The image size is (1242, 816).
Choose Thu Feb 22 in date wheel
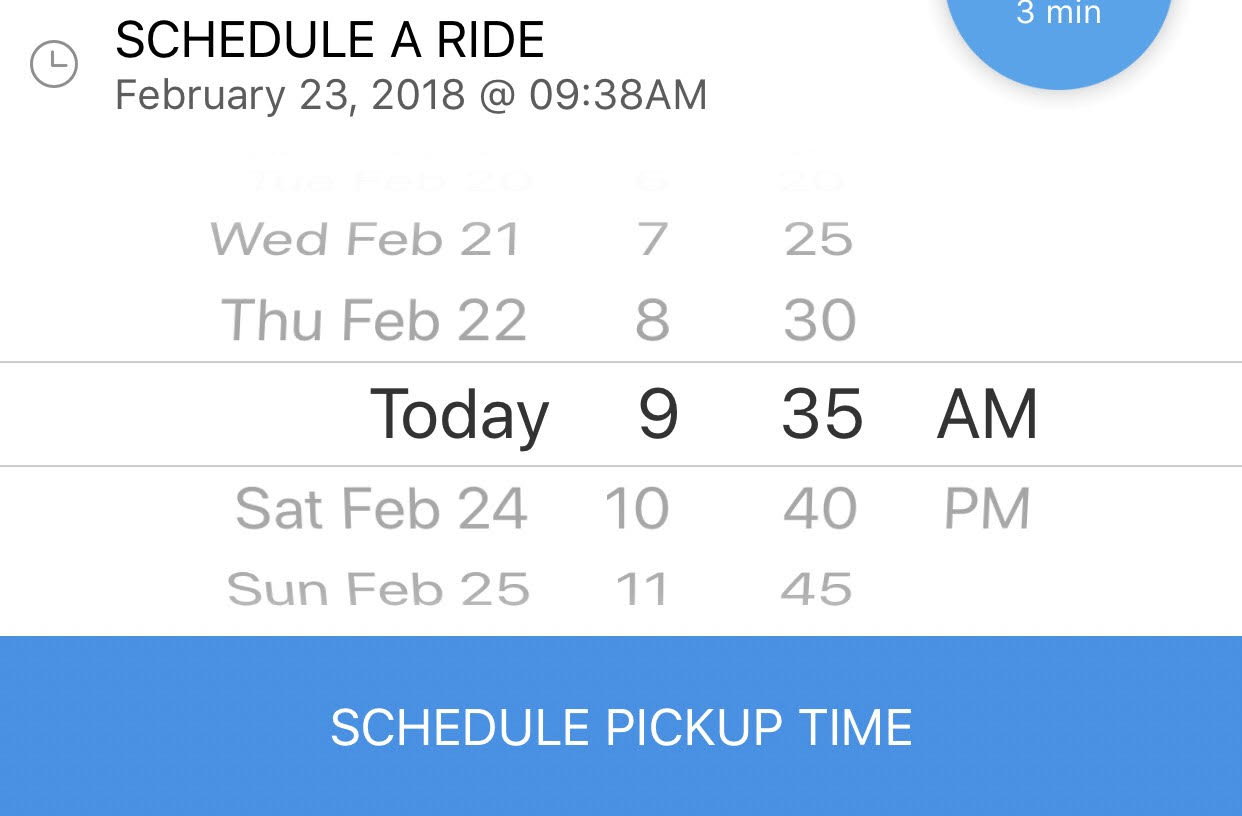click(x=374, y=321)
